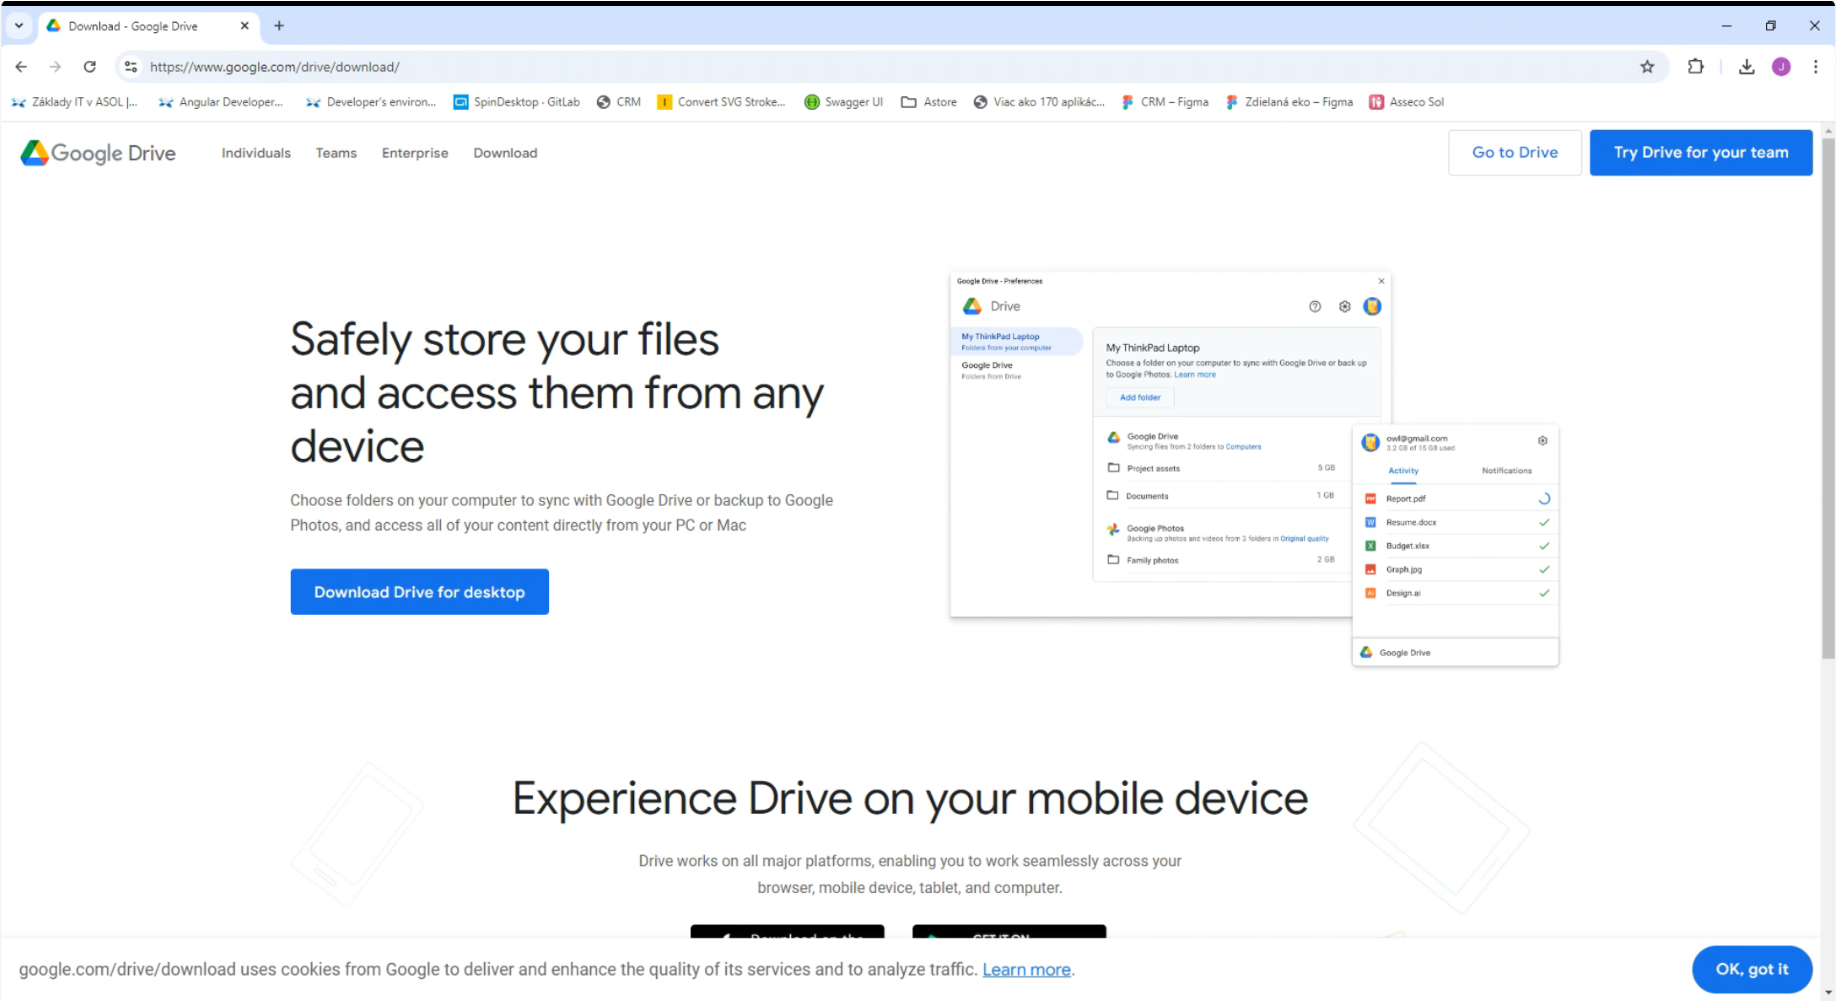Image resolution: width=1836 pixels, height=1001 pixels.
Task: Open the Astore bookmarks folder
Action: click(x=929, y=102)
